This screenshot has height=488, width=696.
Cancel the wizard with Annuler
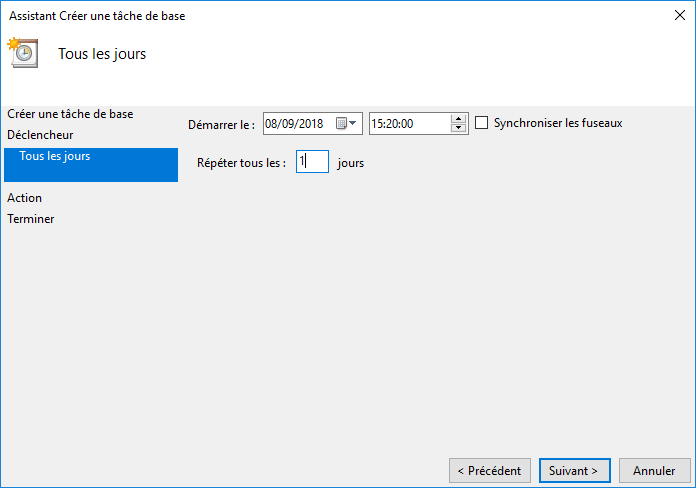[655, 471]
